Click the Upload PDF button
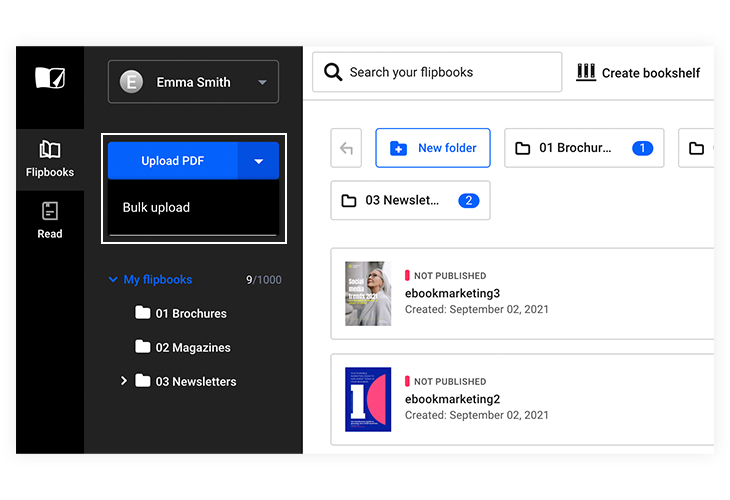The image size is (730, 500). [173, 161]
